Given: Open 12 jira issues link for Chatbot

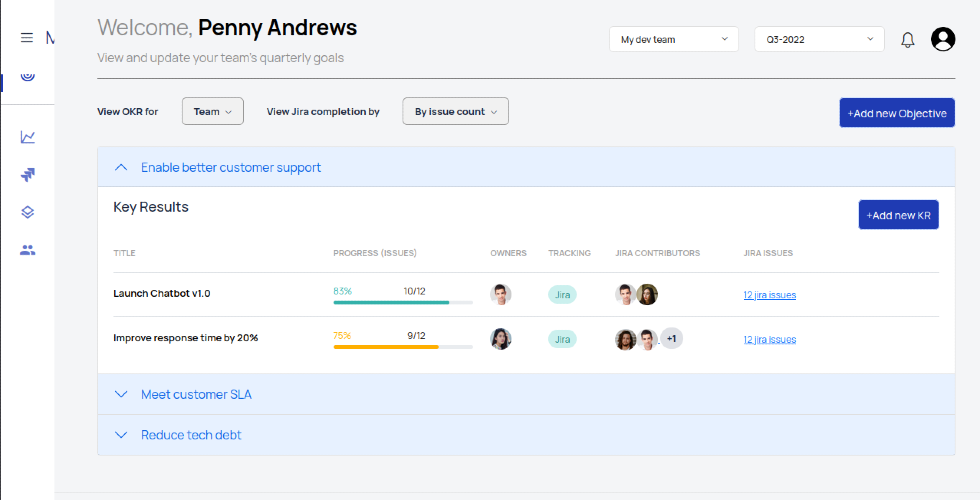Looking at the screenshot, I should click(x=769, y=295).
